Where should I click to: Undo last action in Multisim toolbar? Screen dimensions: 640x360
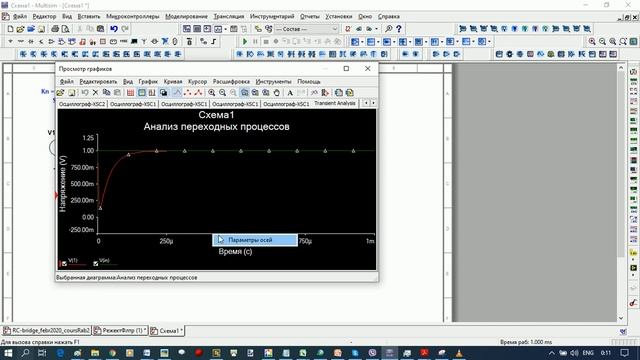tap(114, 29)
